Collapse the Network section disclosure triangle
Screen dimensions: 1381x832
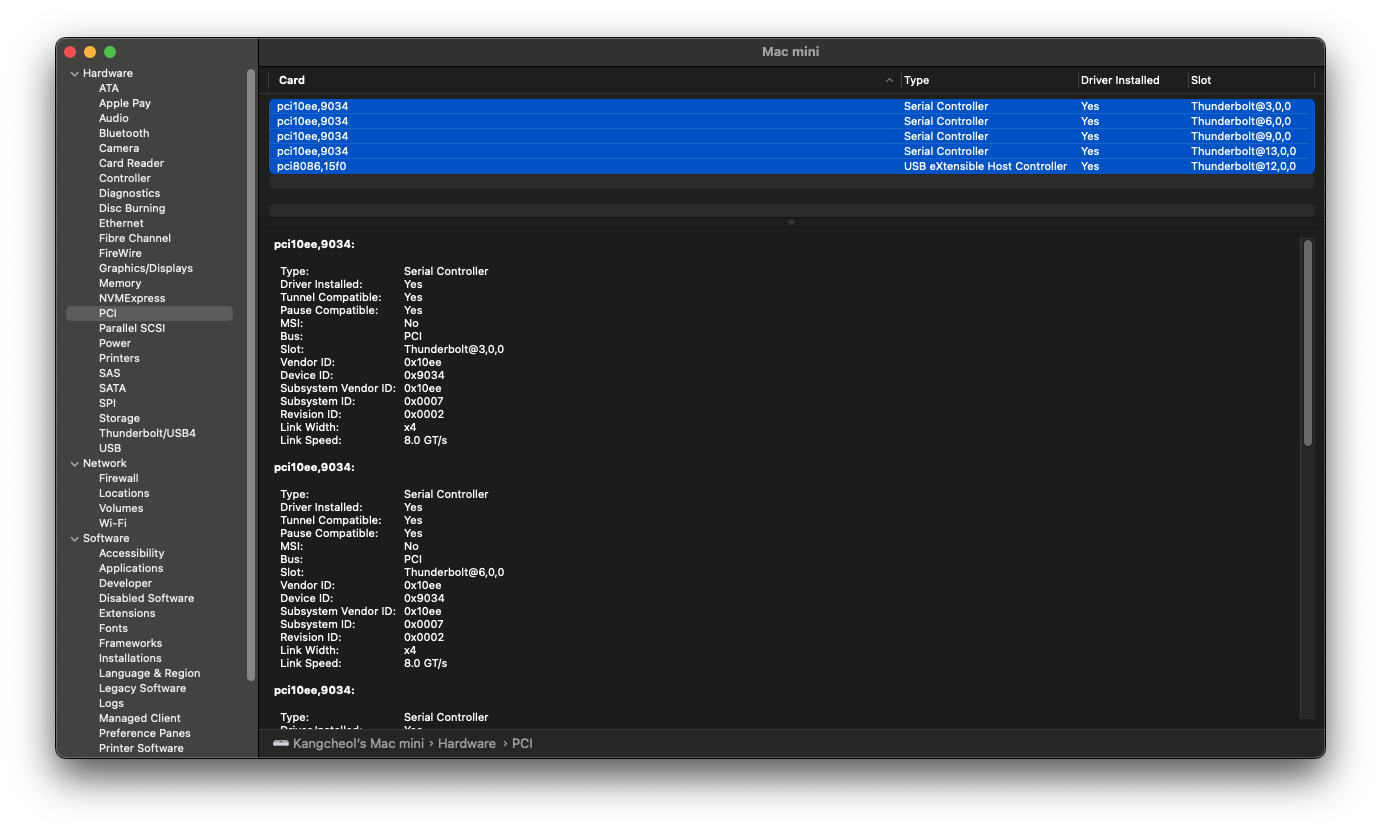click(x=74, y=464)
